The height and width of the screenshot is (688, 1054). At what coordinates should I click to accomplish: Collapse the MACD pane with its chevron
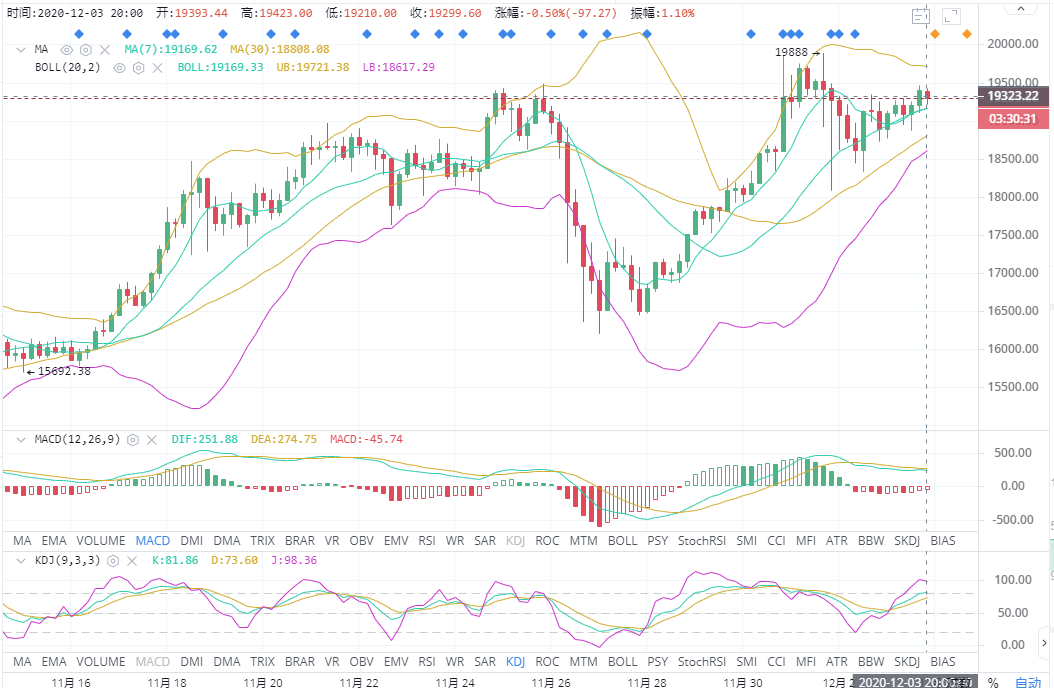[20, 439]
